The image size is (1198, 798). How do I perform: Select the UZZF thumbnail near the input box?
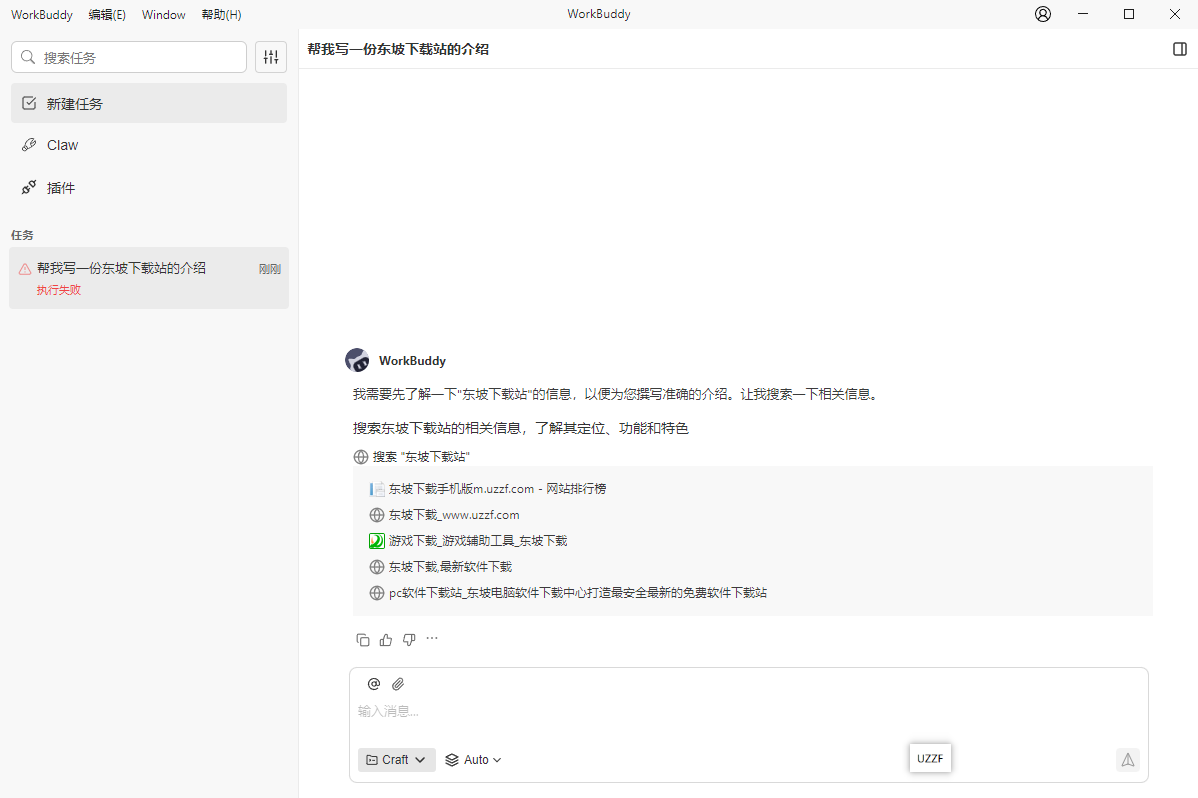tap(930, 758)
